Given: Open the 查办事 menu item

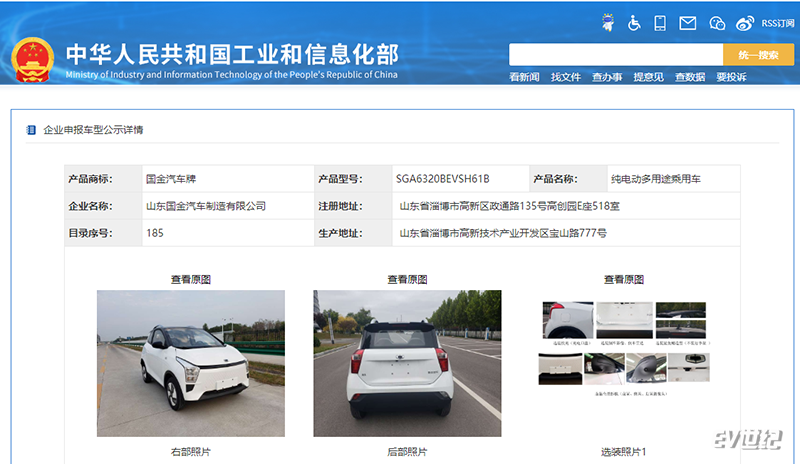Looking at the screenshot, I should (x=607, y=77).
